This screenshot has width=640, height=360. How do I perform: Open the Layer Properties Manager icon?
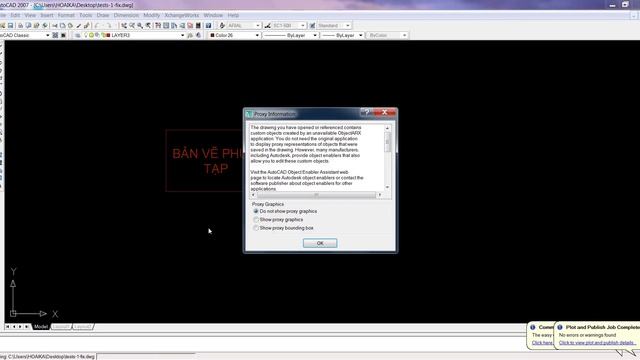[78, 35]
